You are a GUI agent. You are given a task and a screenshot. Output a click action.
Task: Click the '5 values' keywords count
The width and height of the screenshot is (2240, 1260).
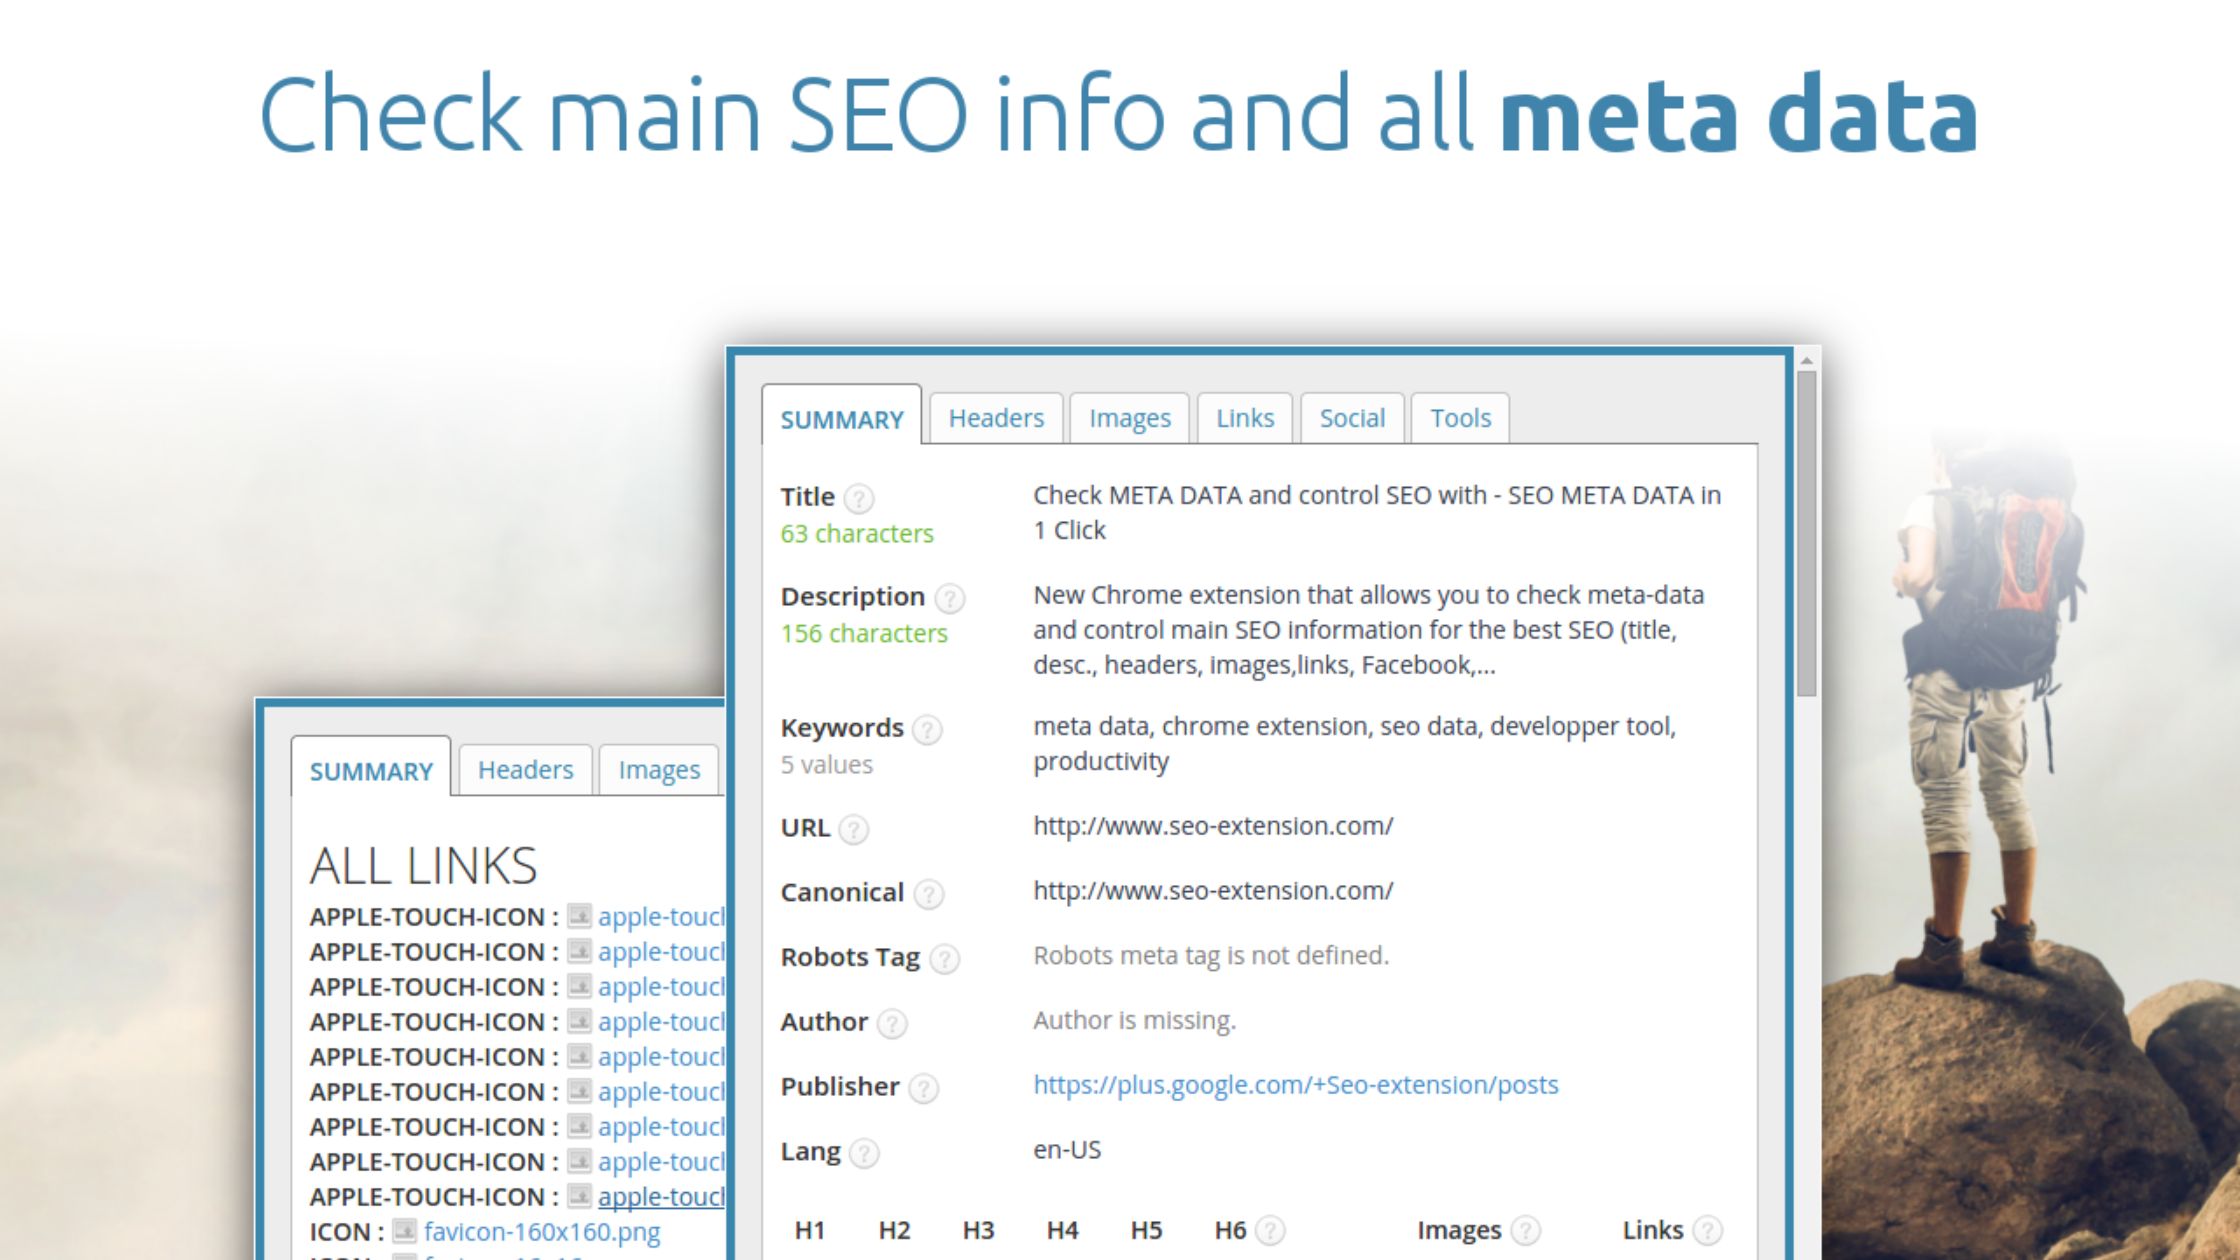[x=827, y=765]
